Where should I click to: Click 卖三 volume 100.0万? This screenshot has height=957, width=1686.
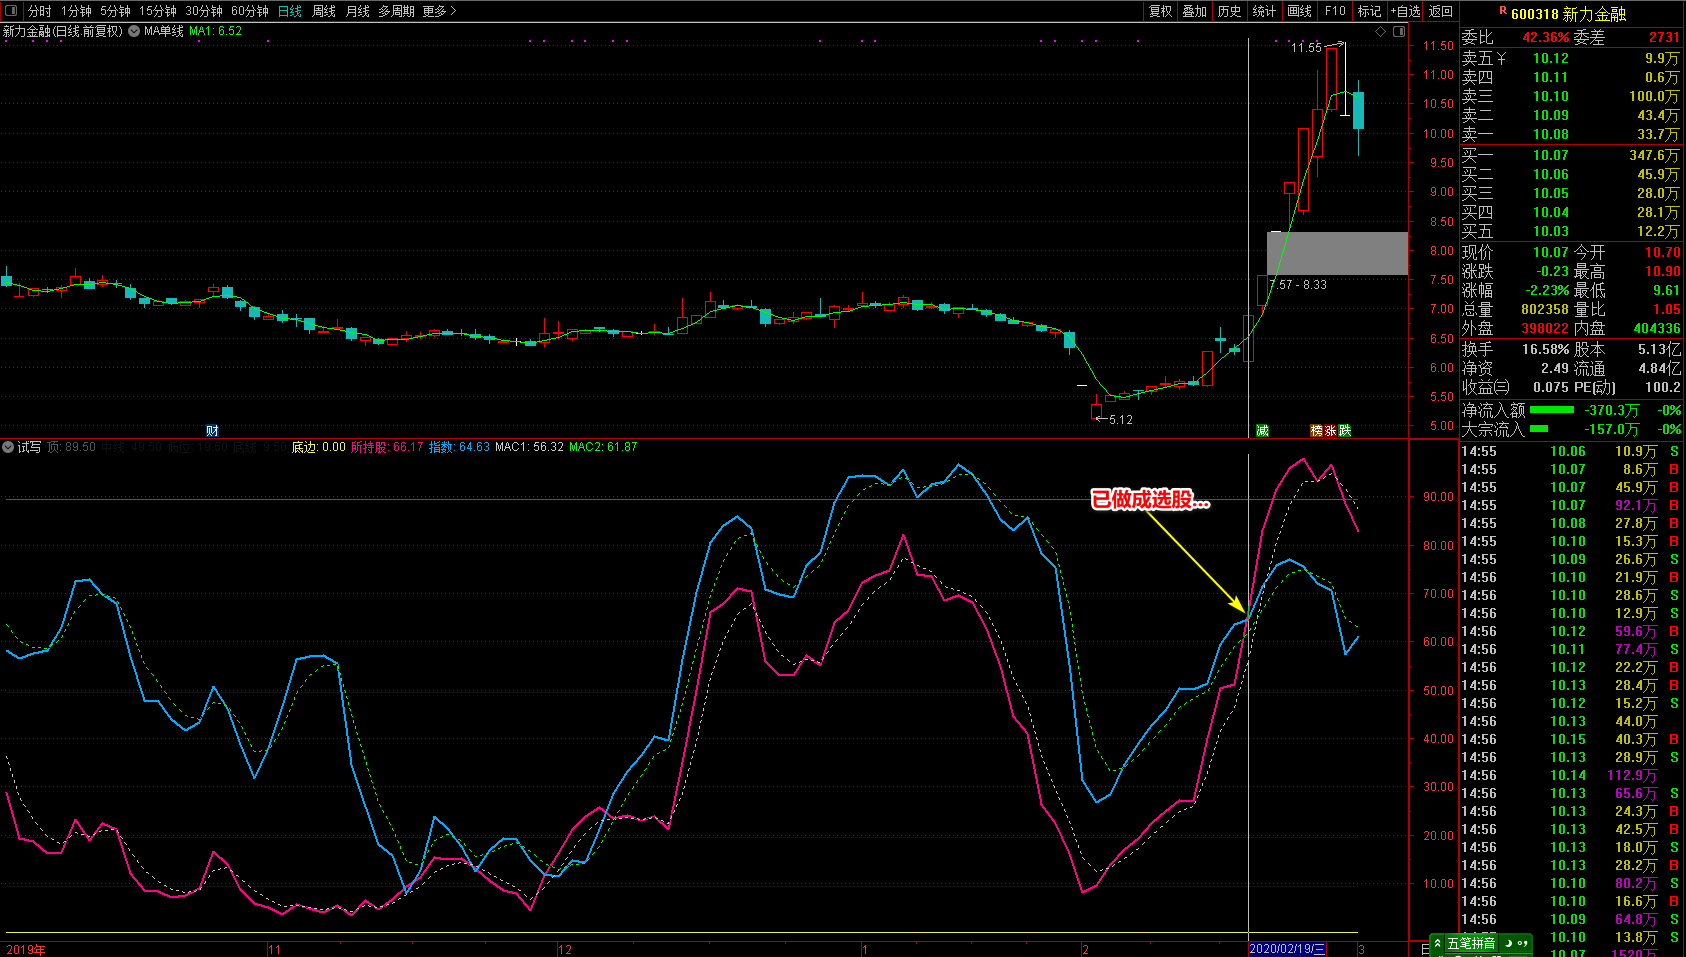pyautogui.click(x=1654, y=97)
